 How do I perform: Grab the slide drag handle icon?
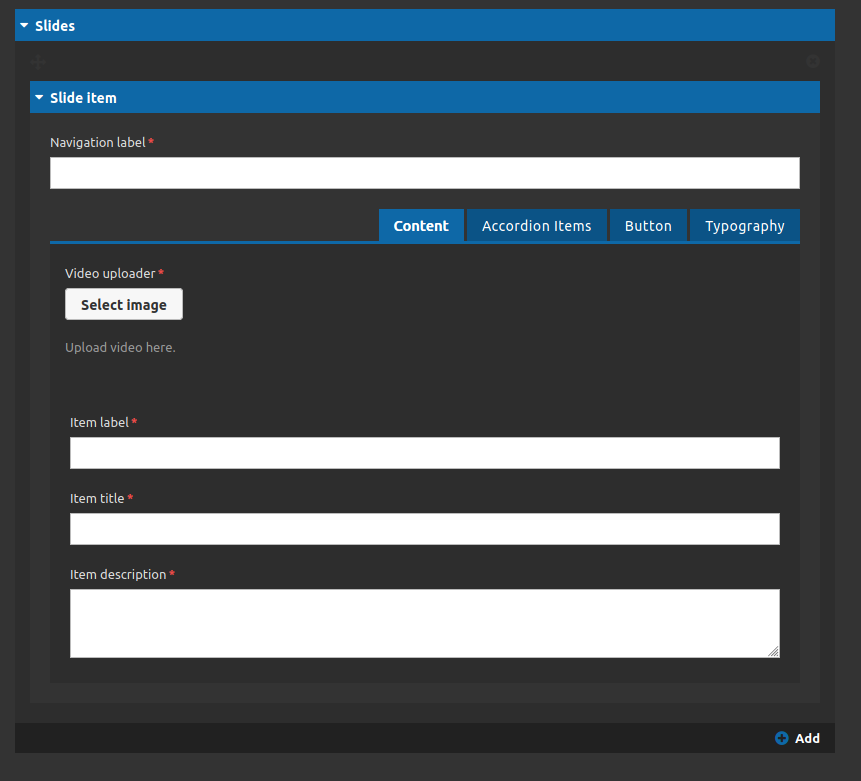(x=38, y=61)
